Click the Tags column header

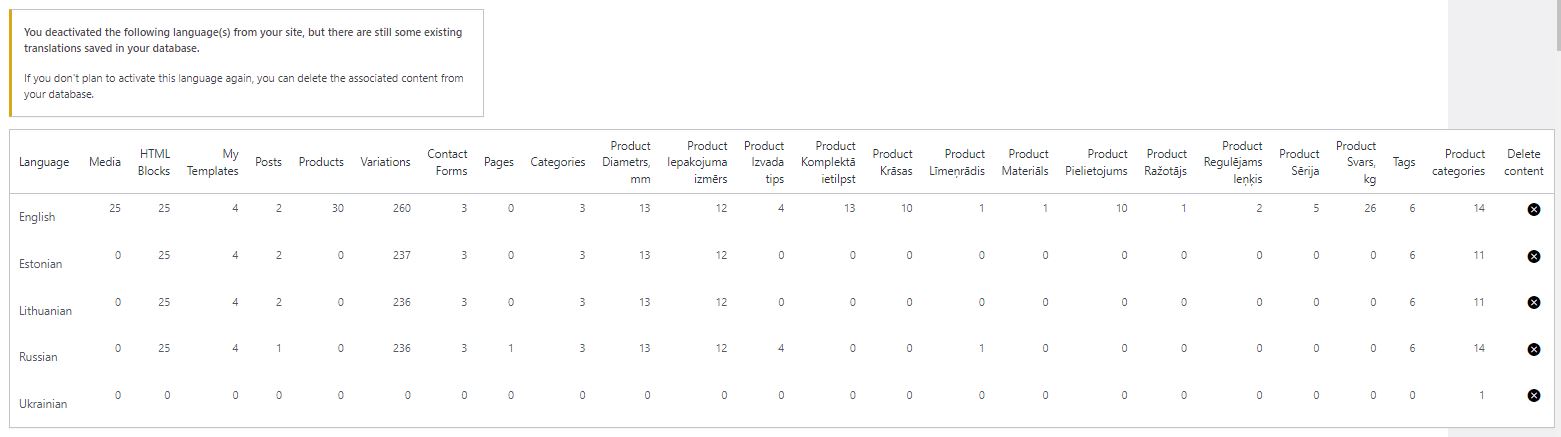click(1404, 162)
